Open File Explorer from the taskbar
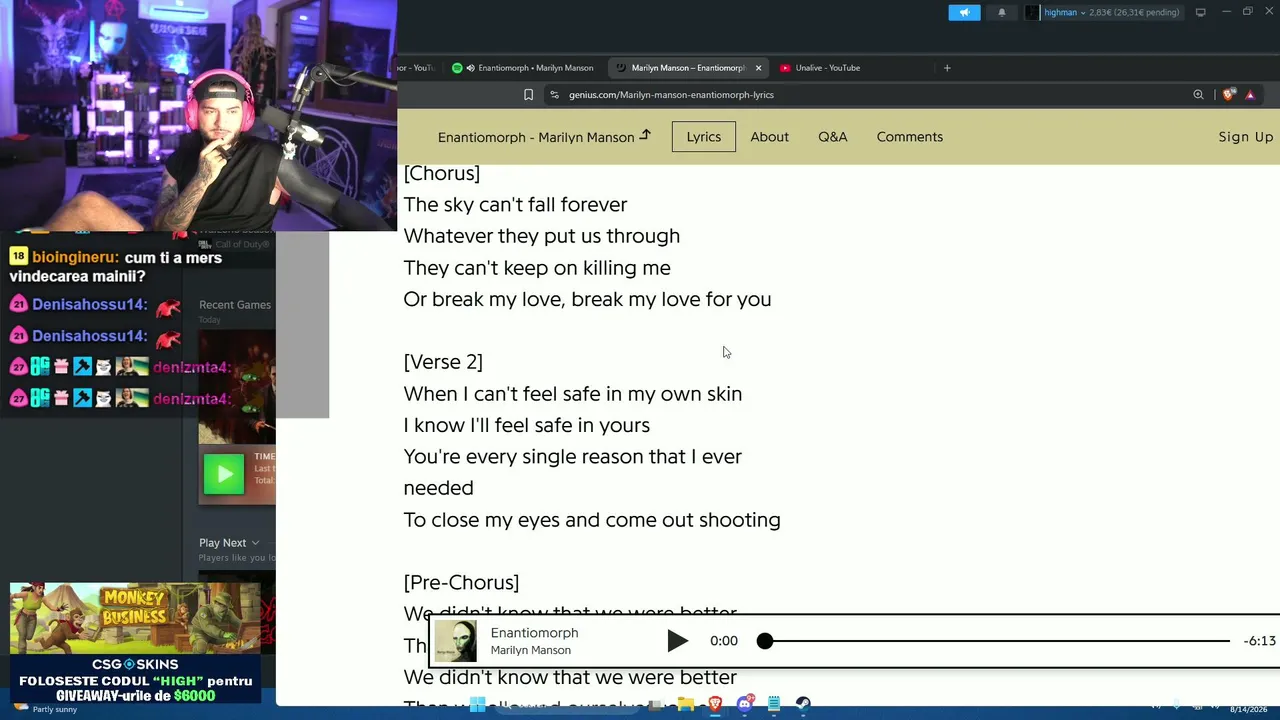The image size is (1280, 720). tap(686, 705)
